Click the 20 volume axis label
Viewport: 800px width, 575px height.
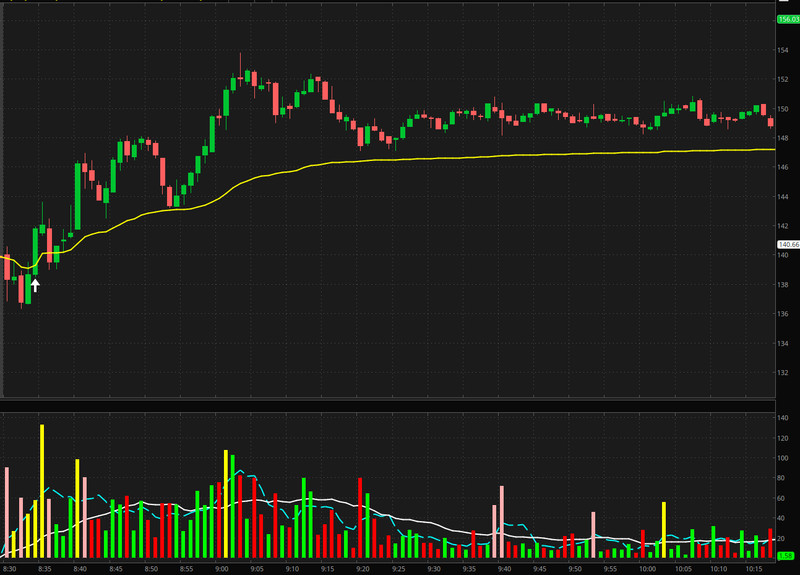(x=781, y=538)
